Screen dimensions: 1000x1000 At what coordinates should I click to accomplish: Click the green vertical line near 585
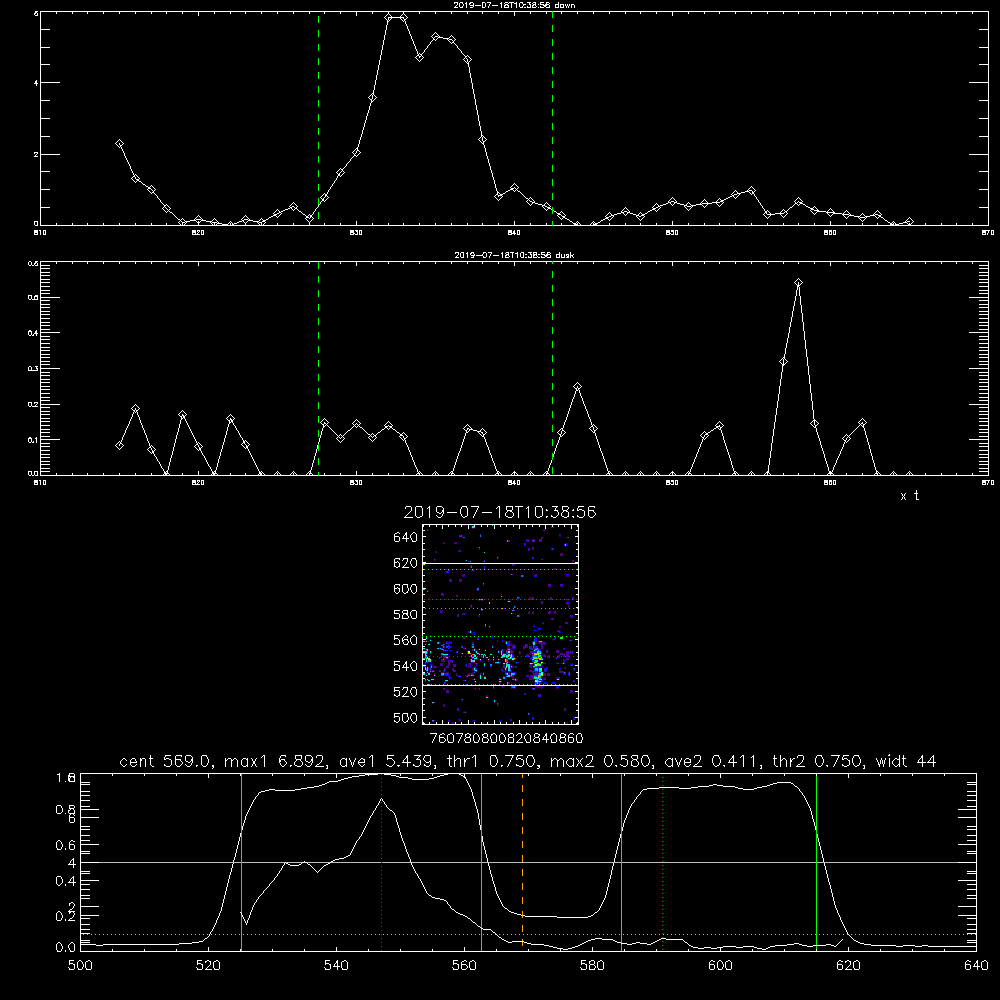pos(621,862)
